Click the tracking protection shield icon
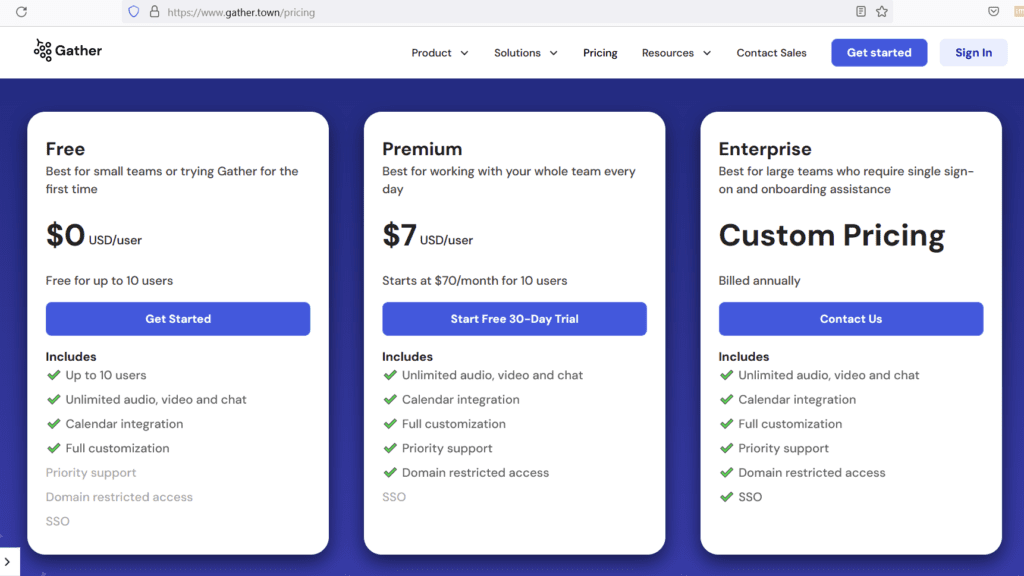This screenshot has height=576, width=1024. coord(134,12)
